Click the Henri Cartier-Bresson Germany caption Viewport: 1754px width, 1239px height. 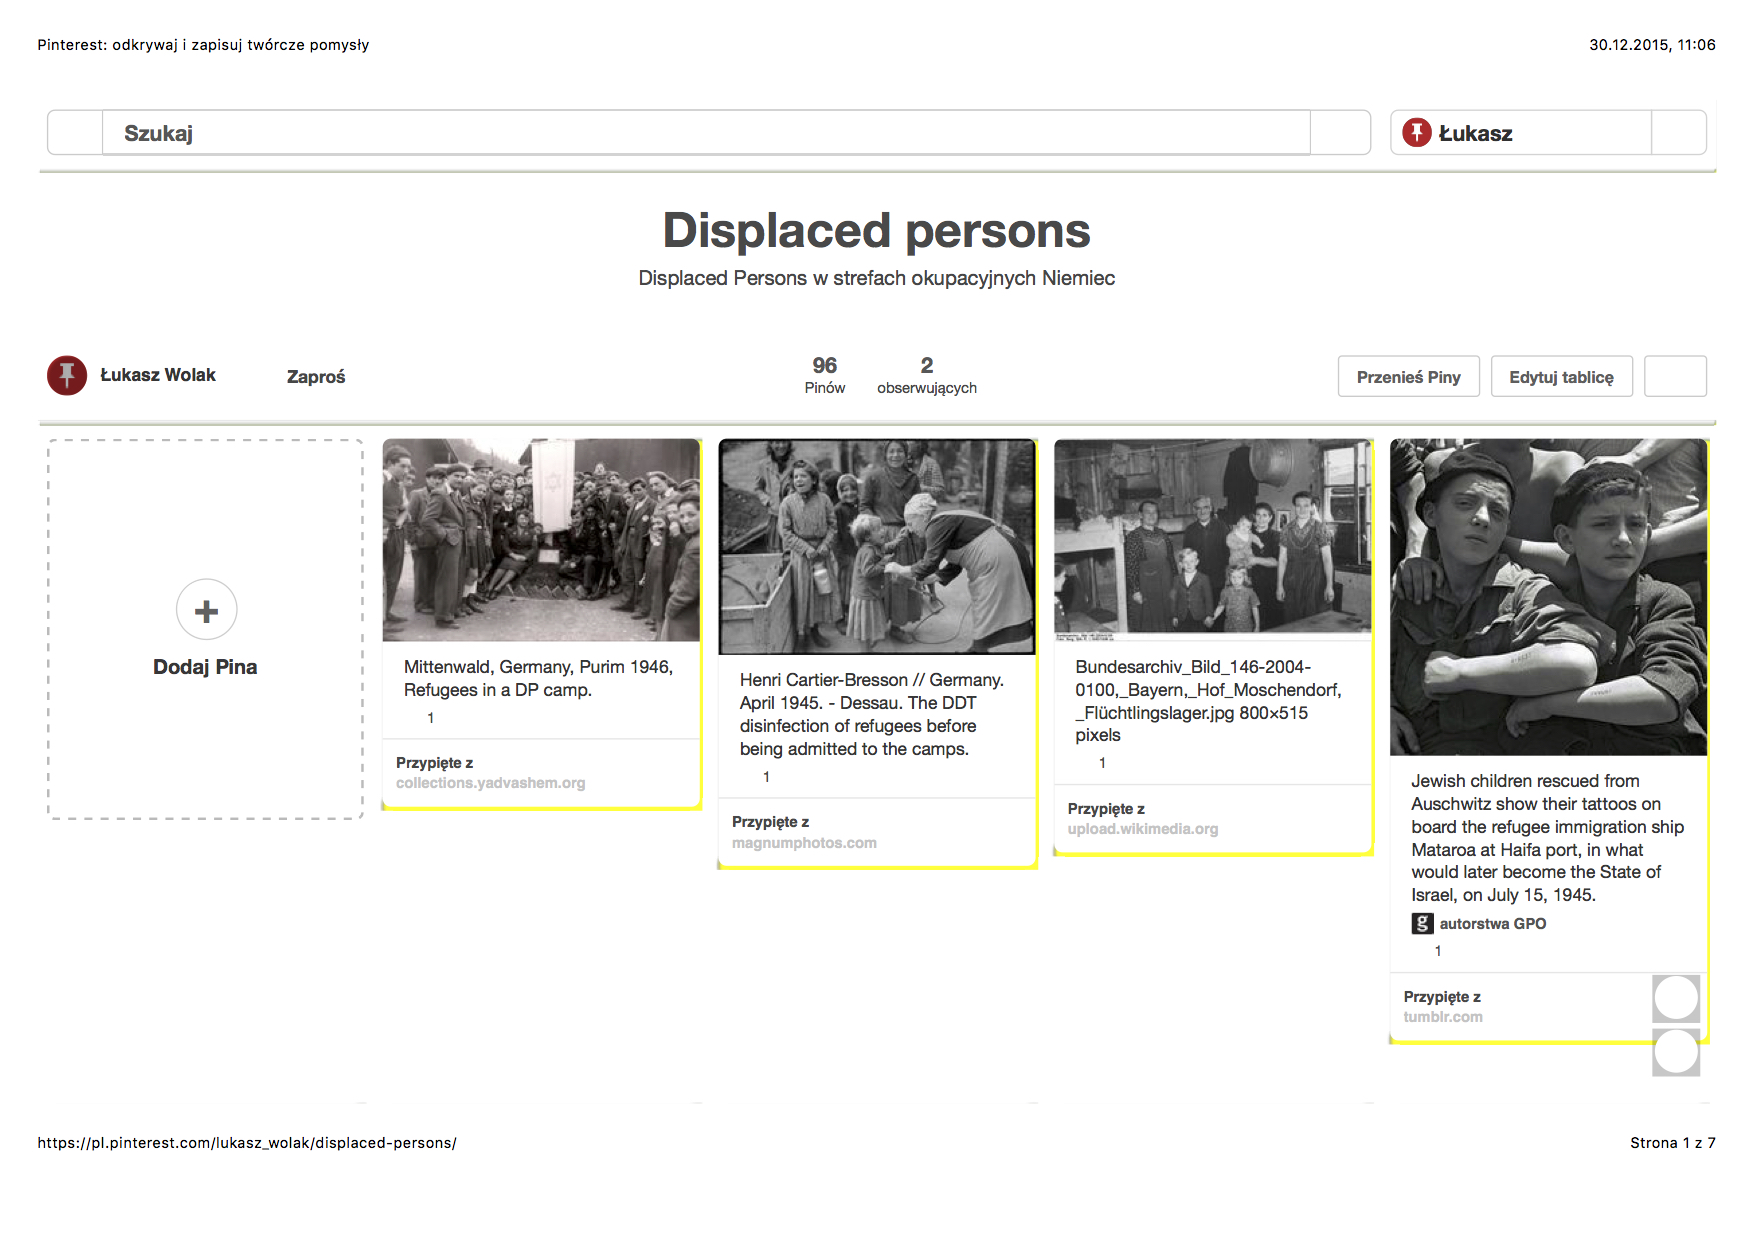pyautogui.click(x=872, y=714)
